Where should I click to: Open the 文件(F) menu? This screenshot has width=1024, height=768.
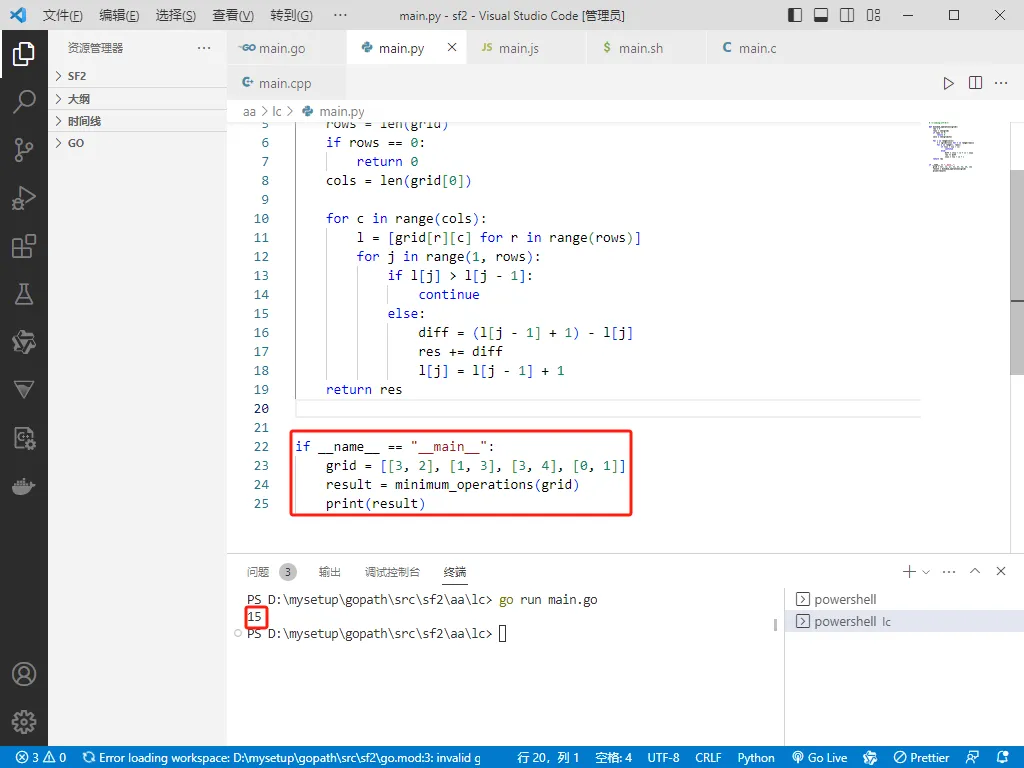coord(63,15)
